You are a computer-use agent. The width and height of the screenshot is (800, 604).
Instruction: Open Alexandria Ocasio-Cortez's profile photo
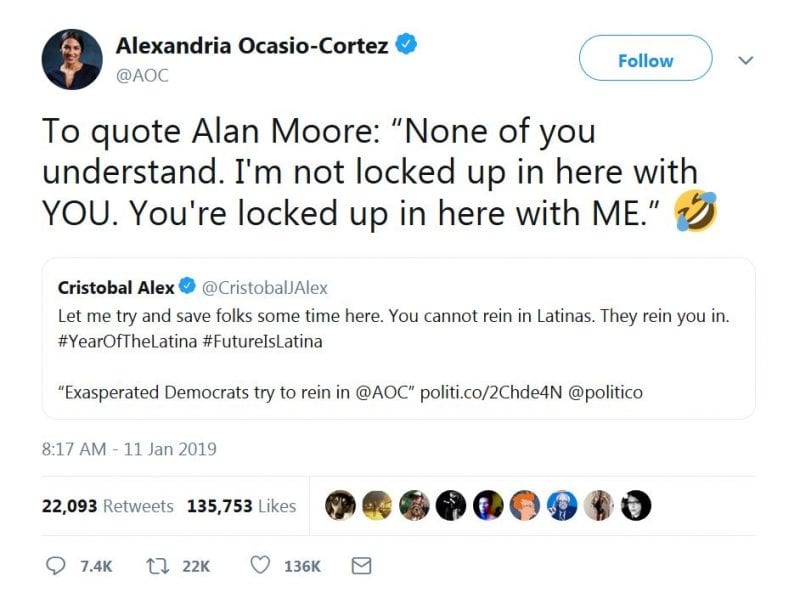(72, 59)
